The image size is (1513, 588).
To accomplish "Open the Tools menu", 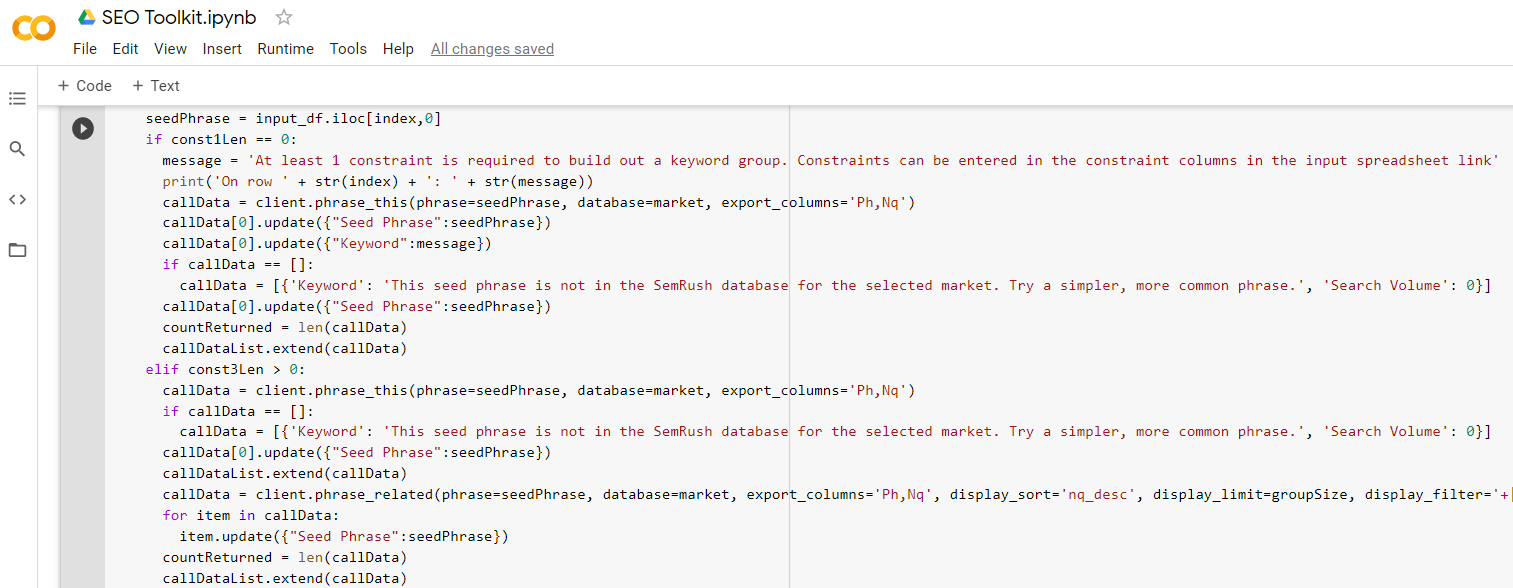I will (348, 49).
